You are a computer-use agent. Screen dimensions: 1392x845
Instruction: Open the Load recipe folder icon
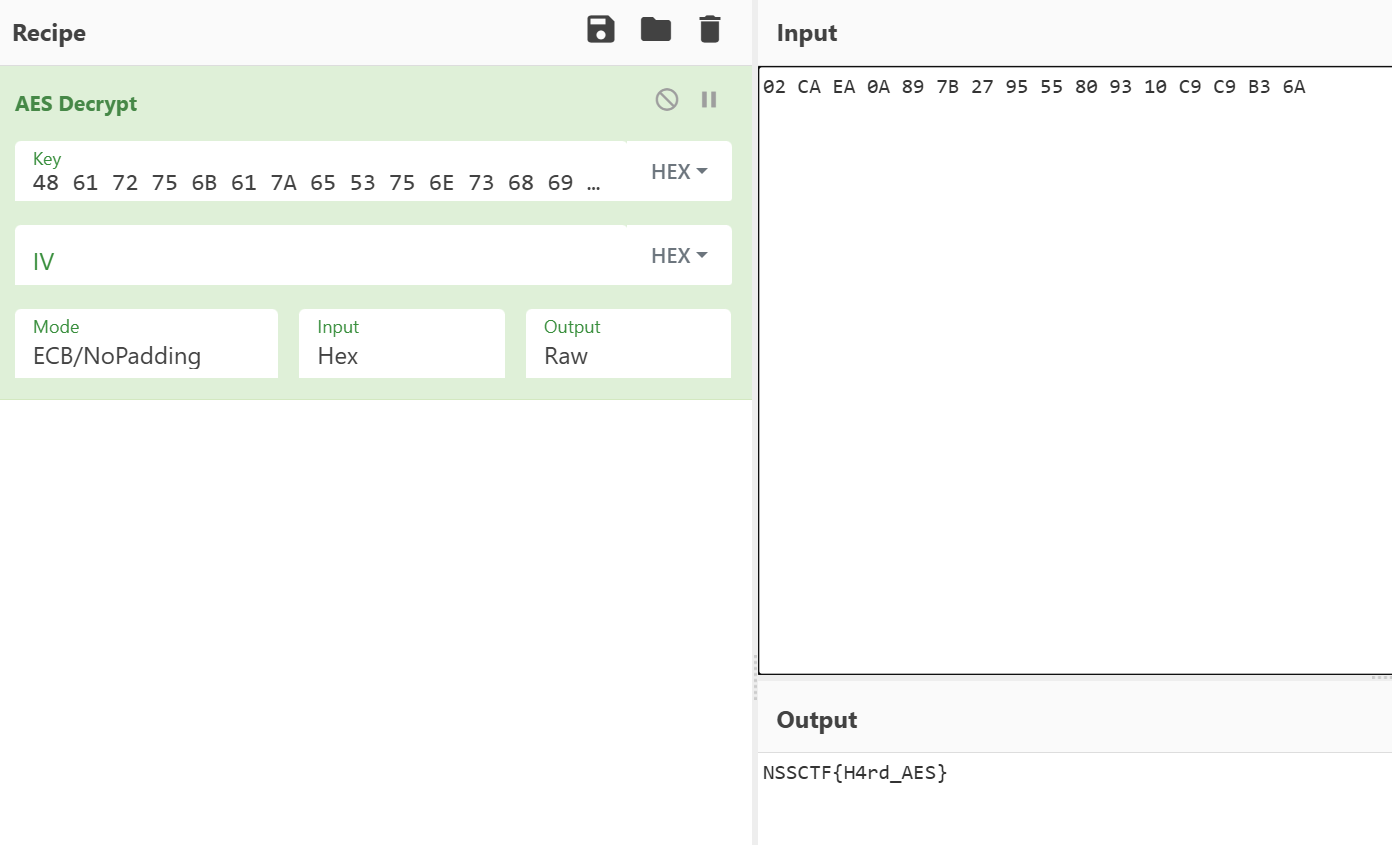656,30
